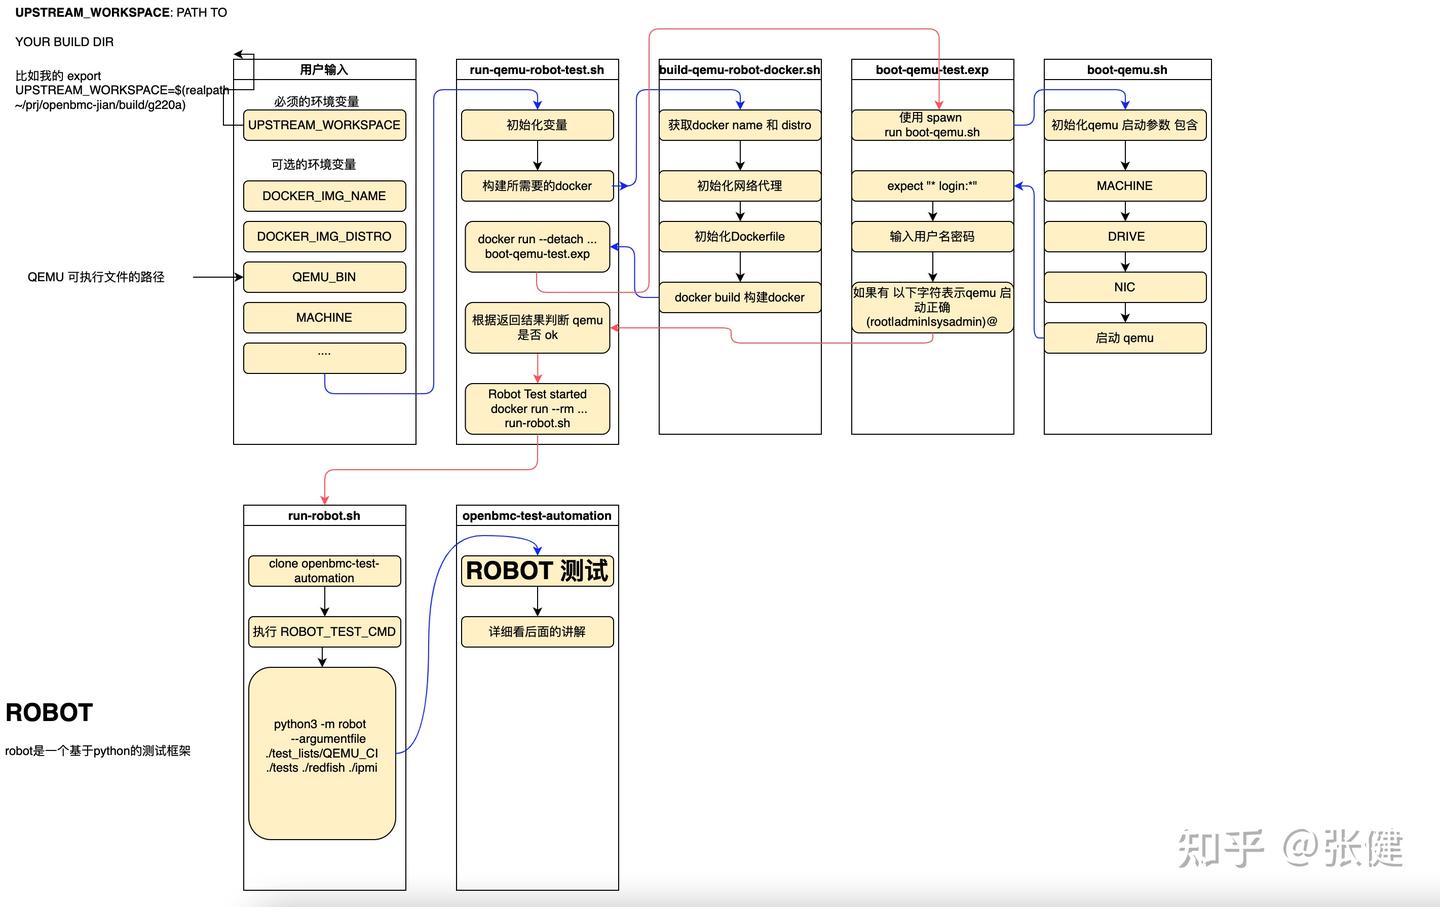Screen dimensions: 1440x907
Task: Select openbmc-test-automation column header
Action: coord(537,516)
